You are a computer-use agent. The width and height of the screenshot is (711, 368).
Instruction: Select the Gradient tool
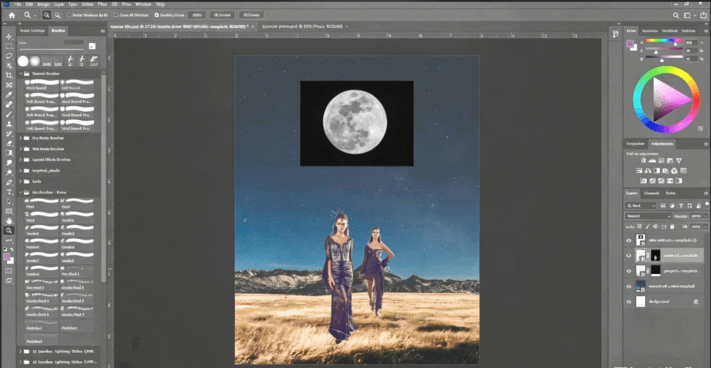(x=9, y=153)
